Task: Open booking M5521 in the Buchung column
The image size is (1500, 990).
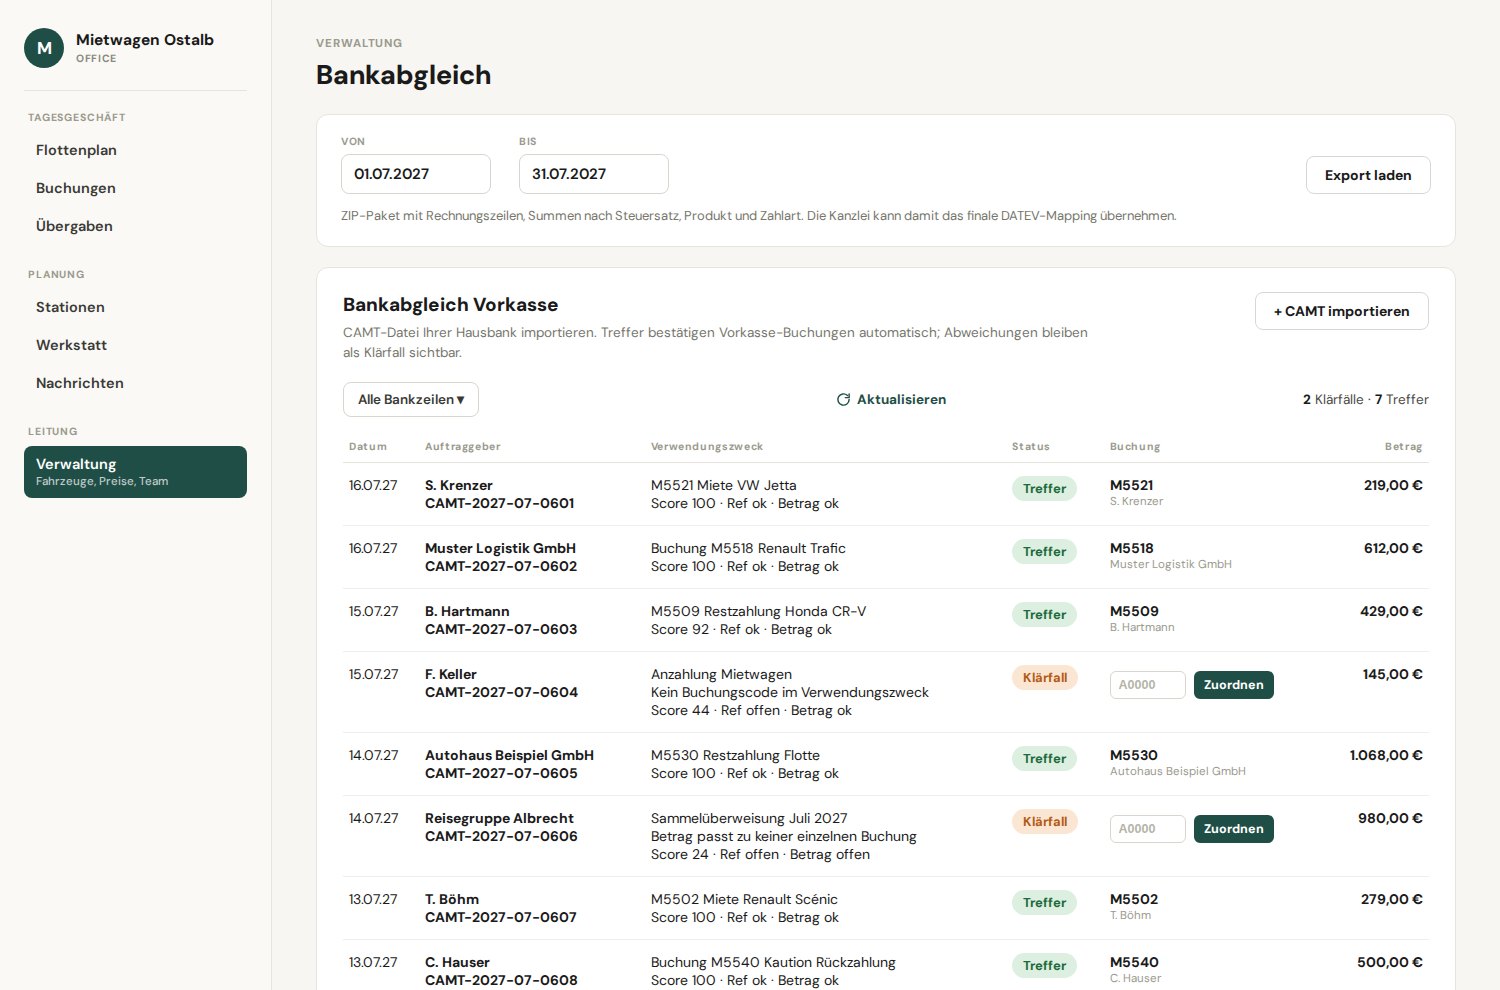Action: (1131, 485)
